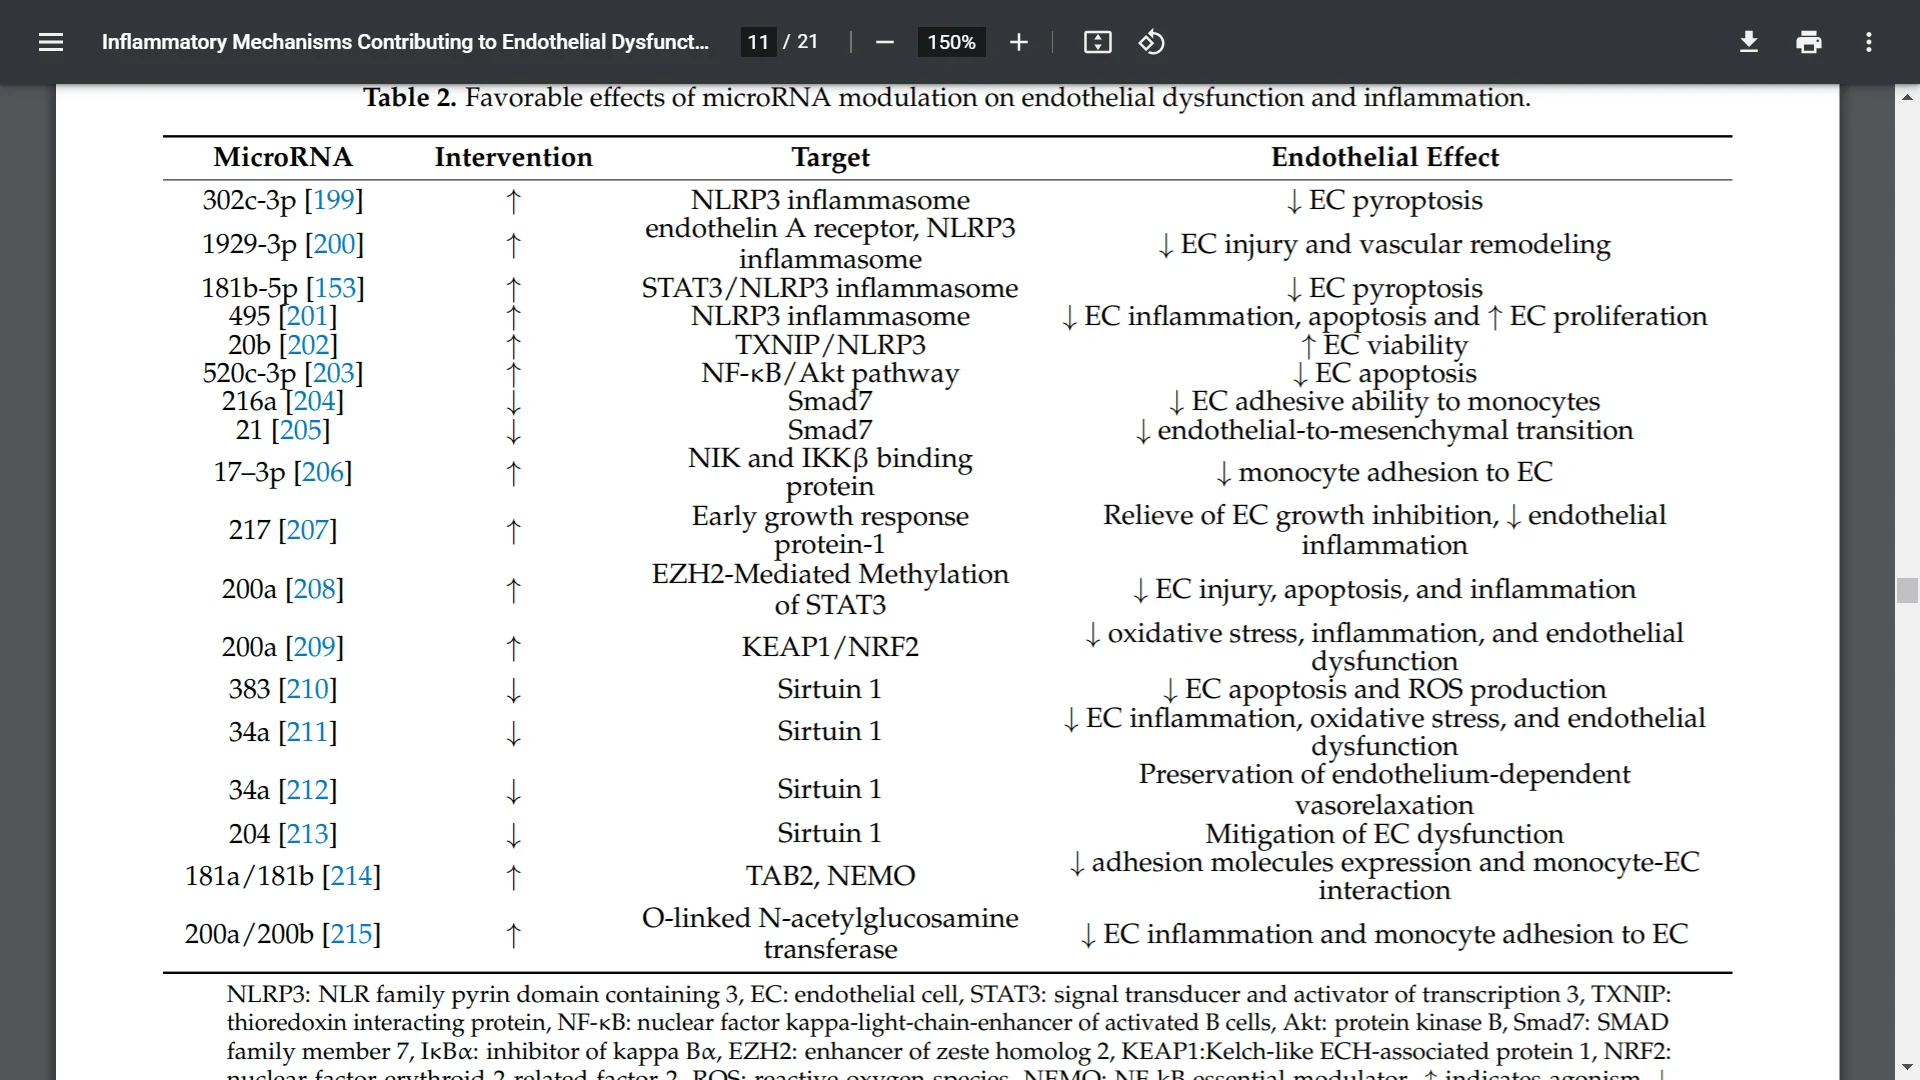The width and height of the screenshot is (1920, 1080).
Task: Print the PDF document
Action: [1808, 42]
